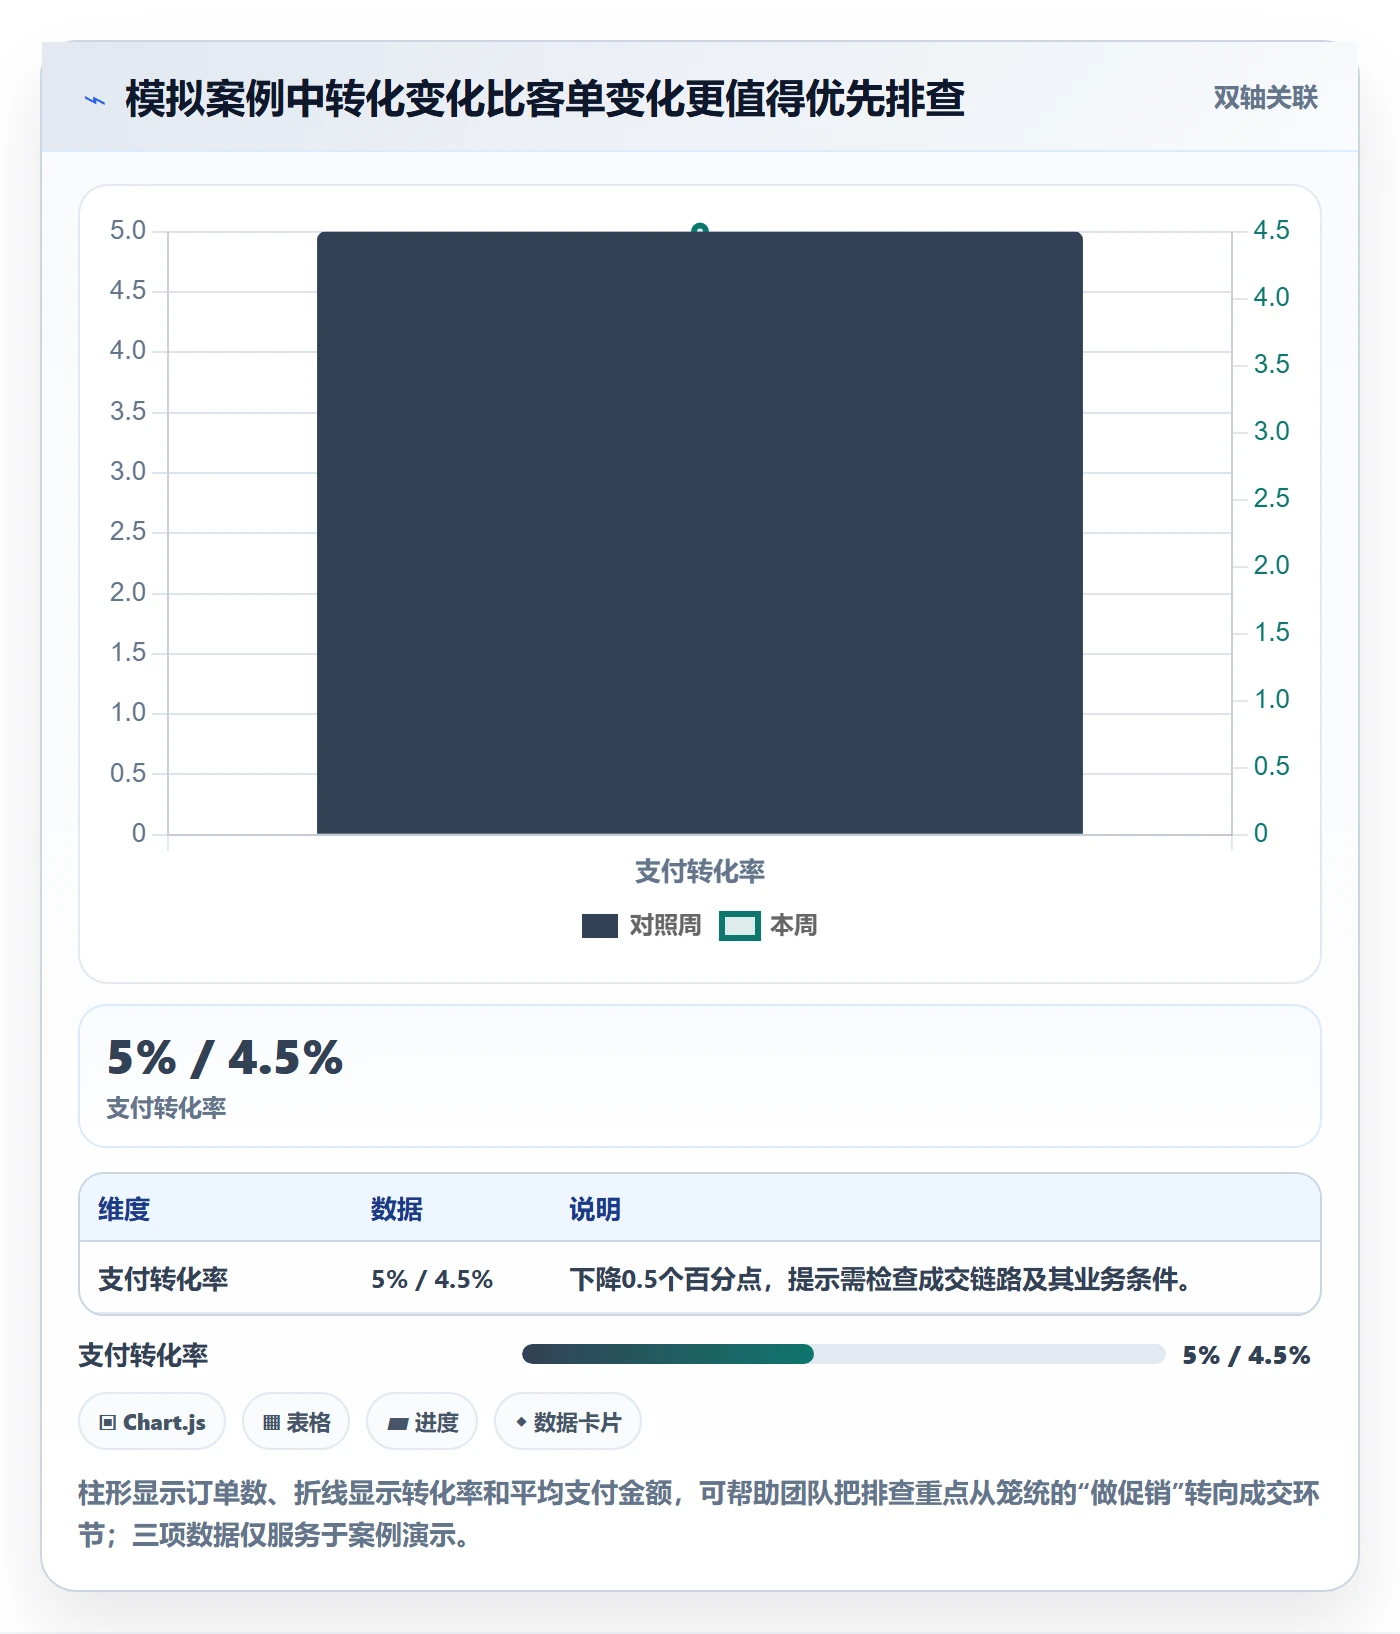1400x1634 pixels.
Task: Click the Chart.js chip label
Action: (164, 1422)
